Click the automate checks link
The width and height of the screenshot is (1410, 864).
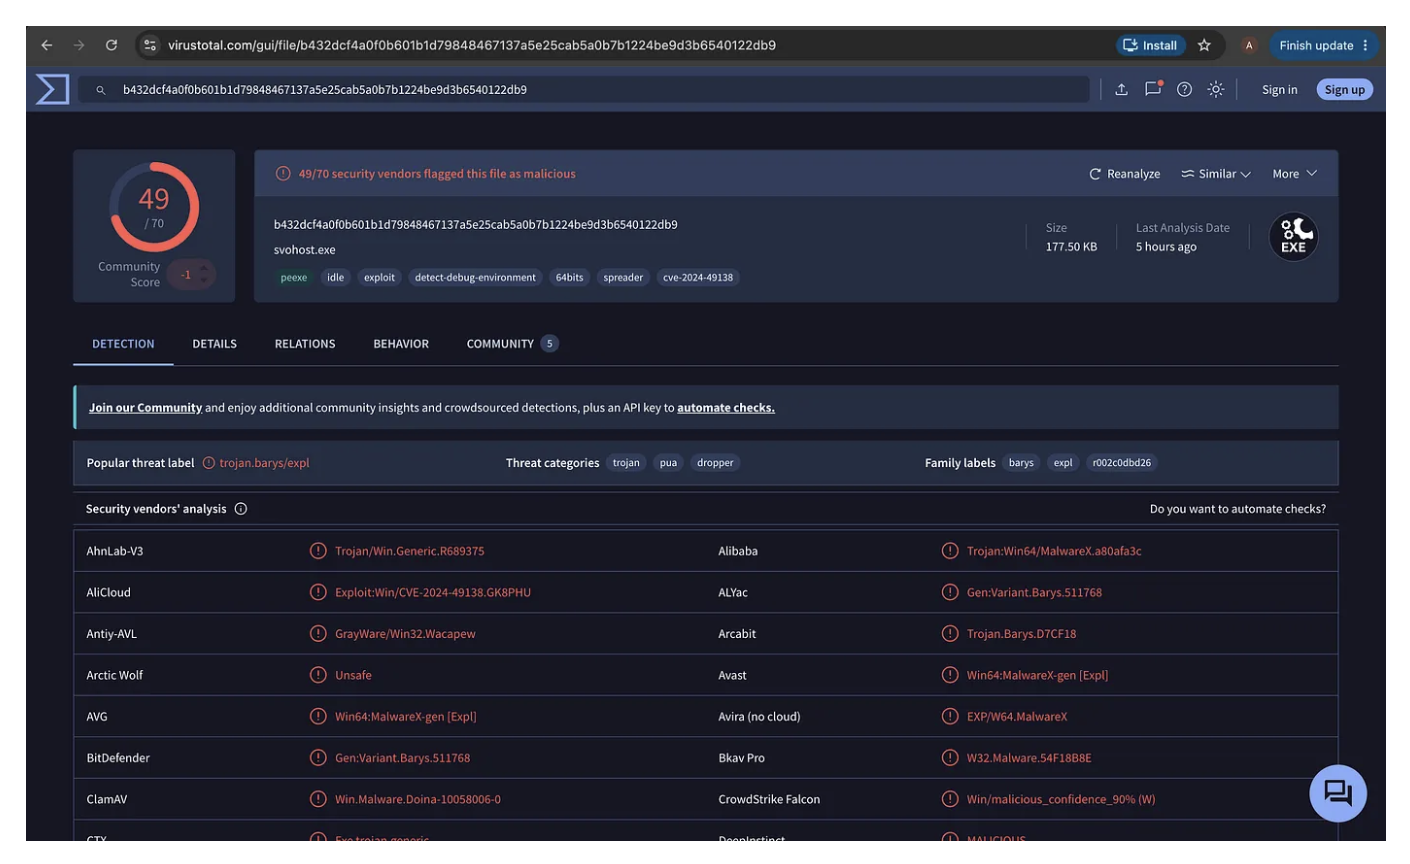[x=726, y=408]
